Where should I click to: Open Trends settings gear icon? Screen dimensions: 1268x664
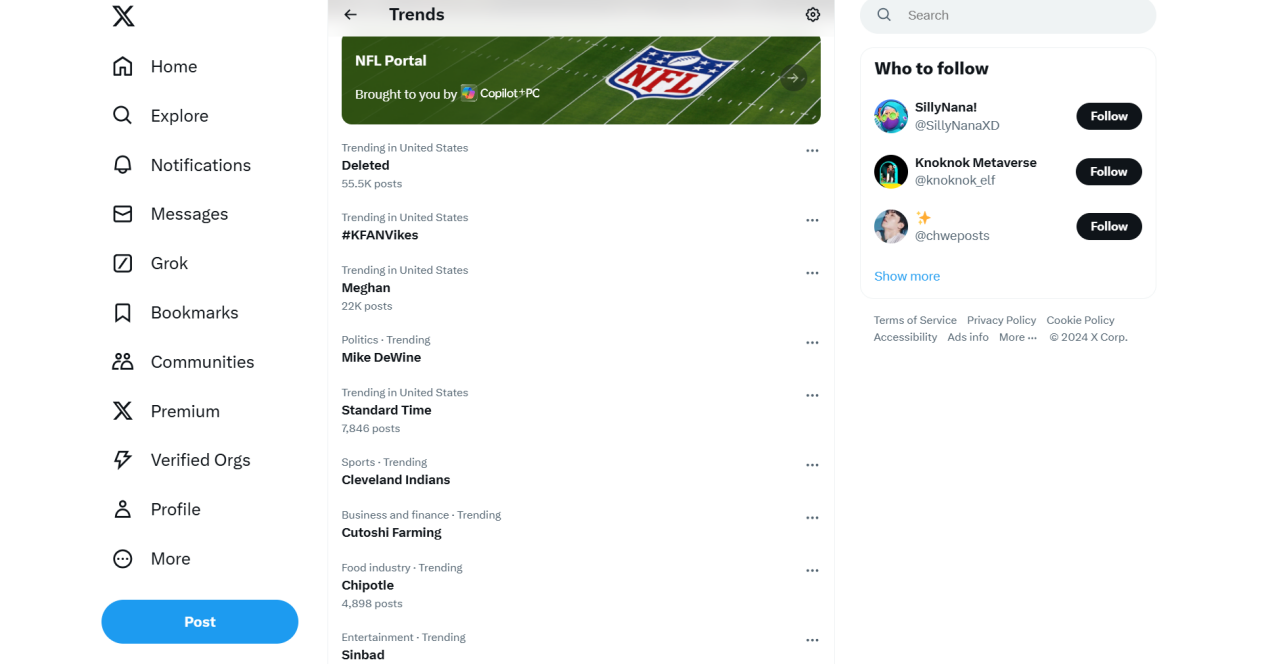(x=813, y=15)
